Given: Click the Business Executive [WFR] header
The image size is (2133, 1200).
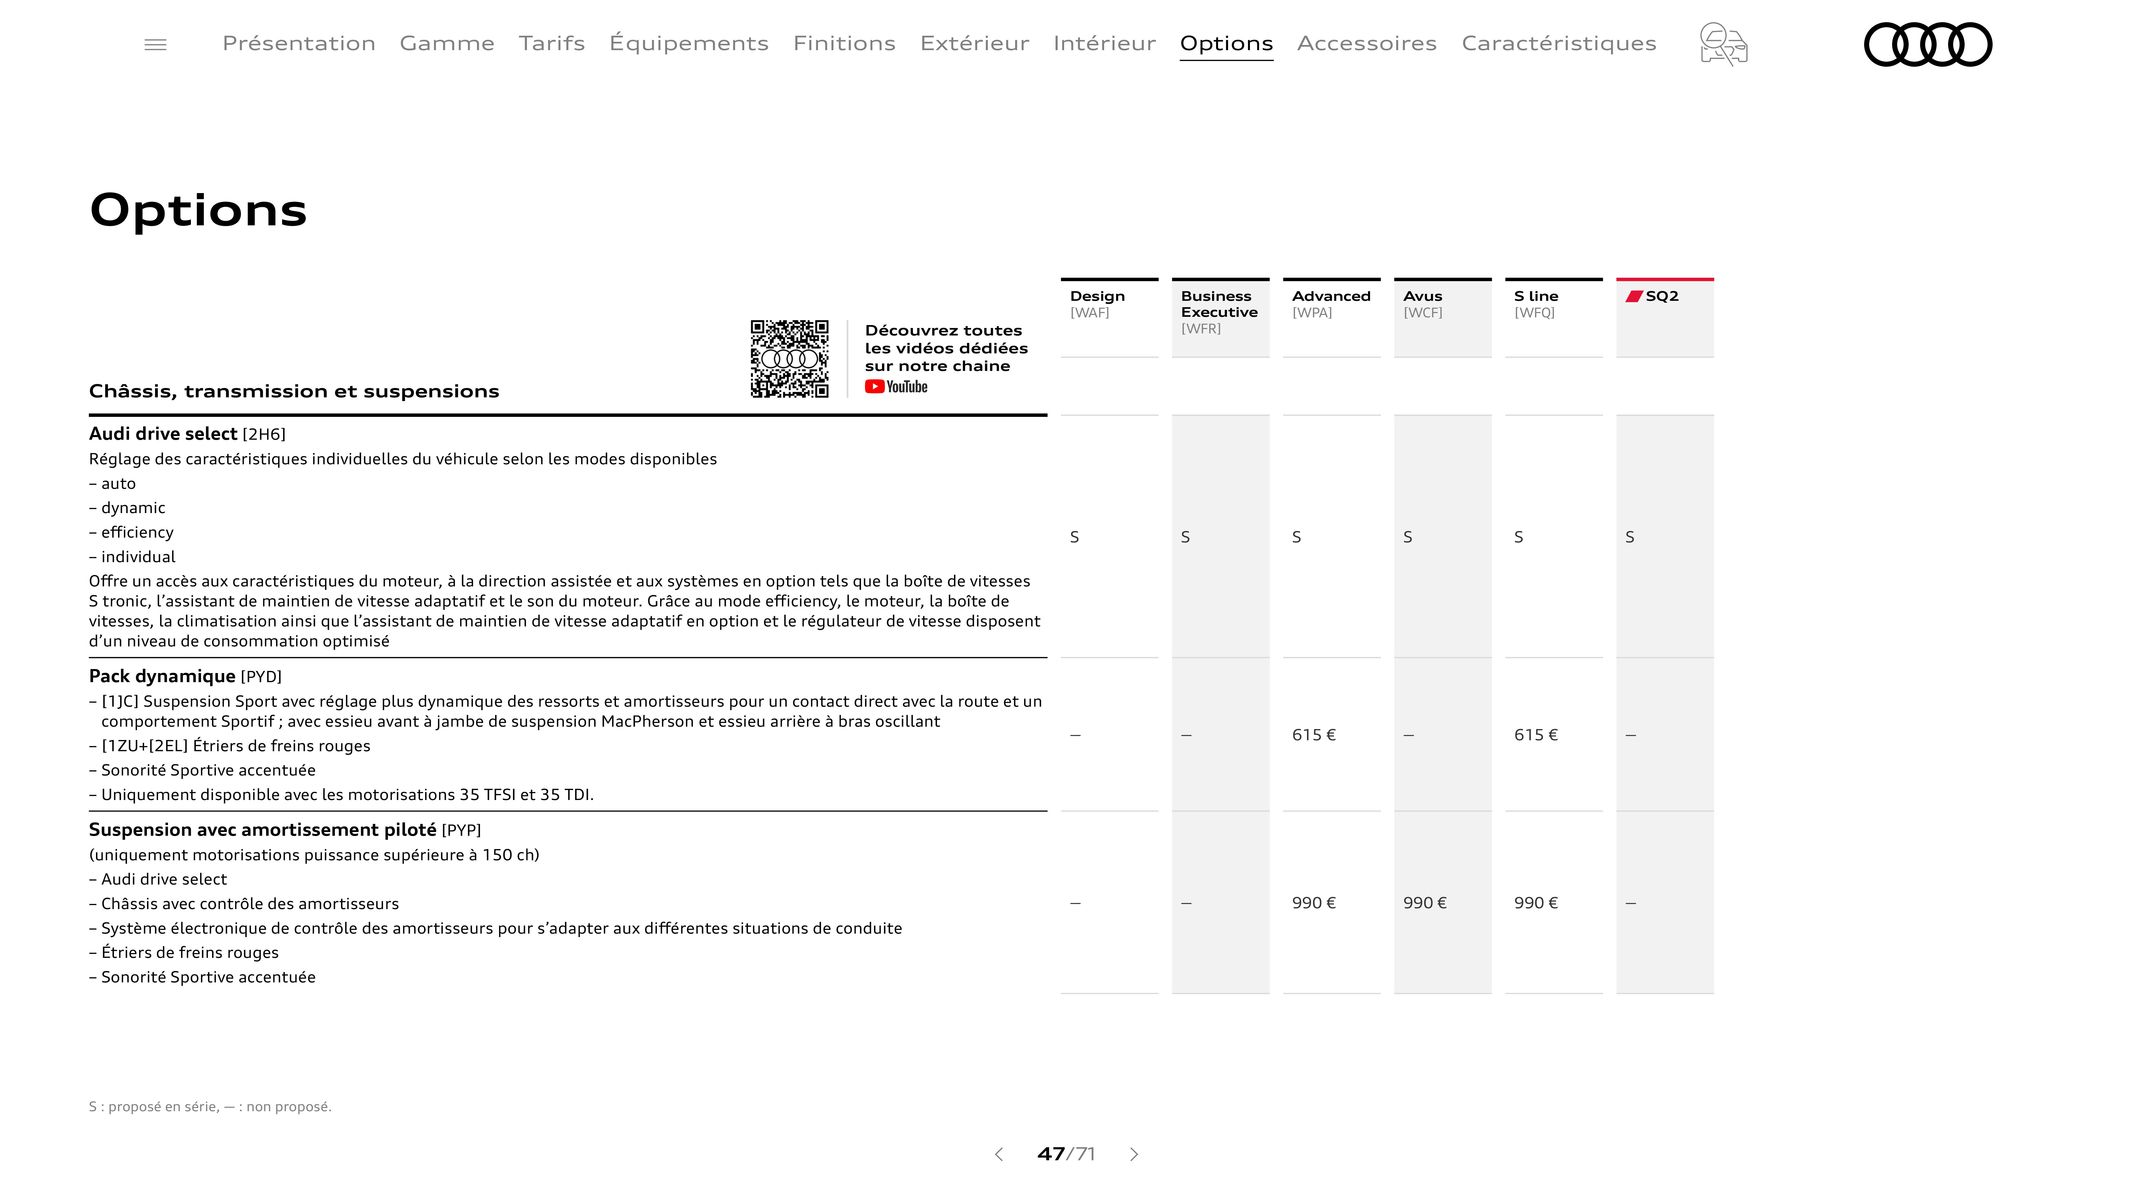Looking at the screenshot, I should pyautogui.click(x=1220, y=317).
